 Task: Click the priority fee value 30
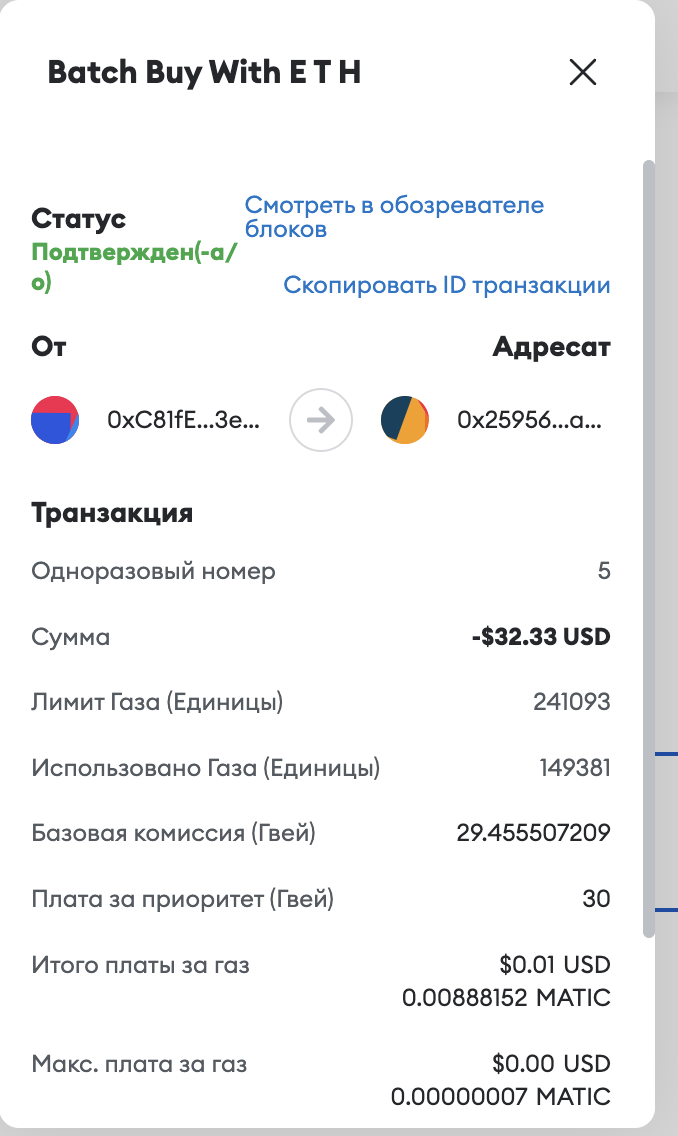596,899
